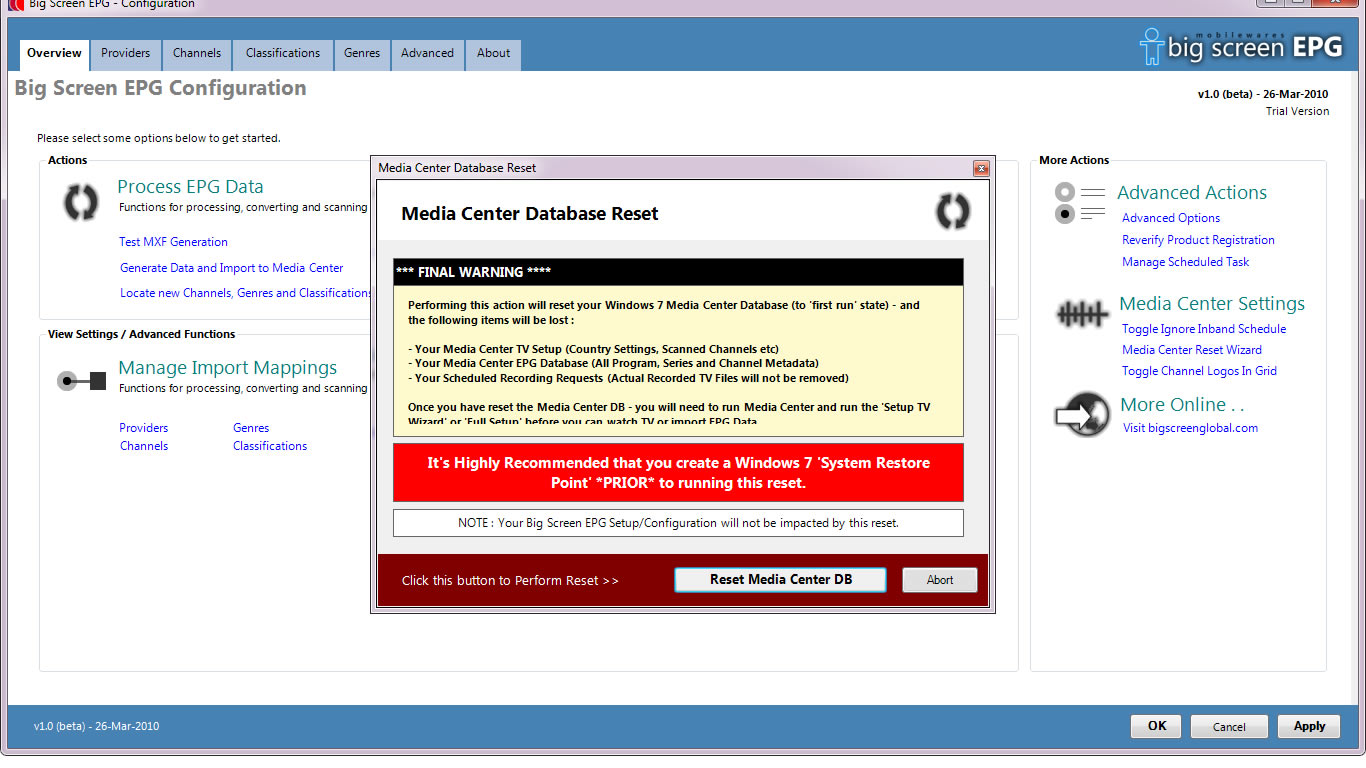Click the Big Screen EPG Configuration title
The width and height of the screenshot is (1366, 768).
160,88
